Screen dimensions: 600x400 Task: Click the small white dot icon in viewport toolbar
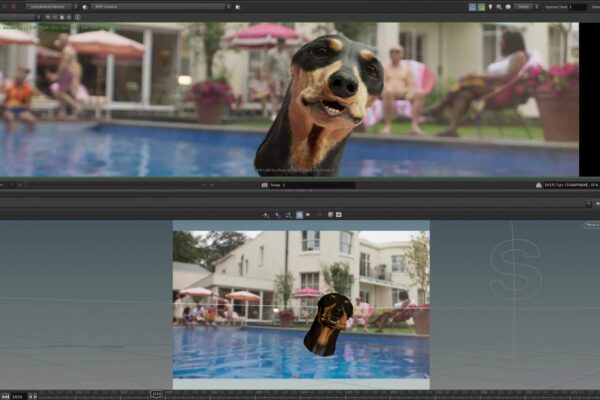pyautogui.click(x=308, y=215)
